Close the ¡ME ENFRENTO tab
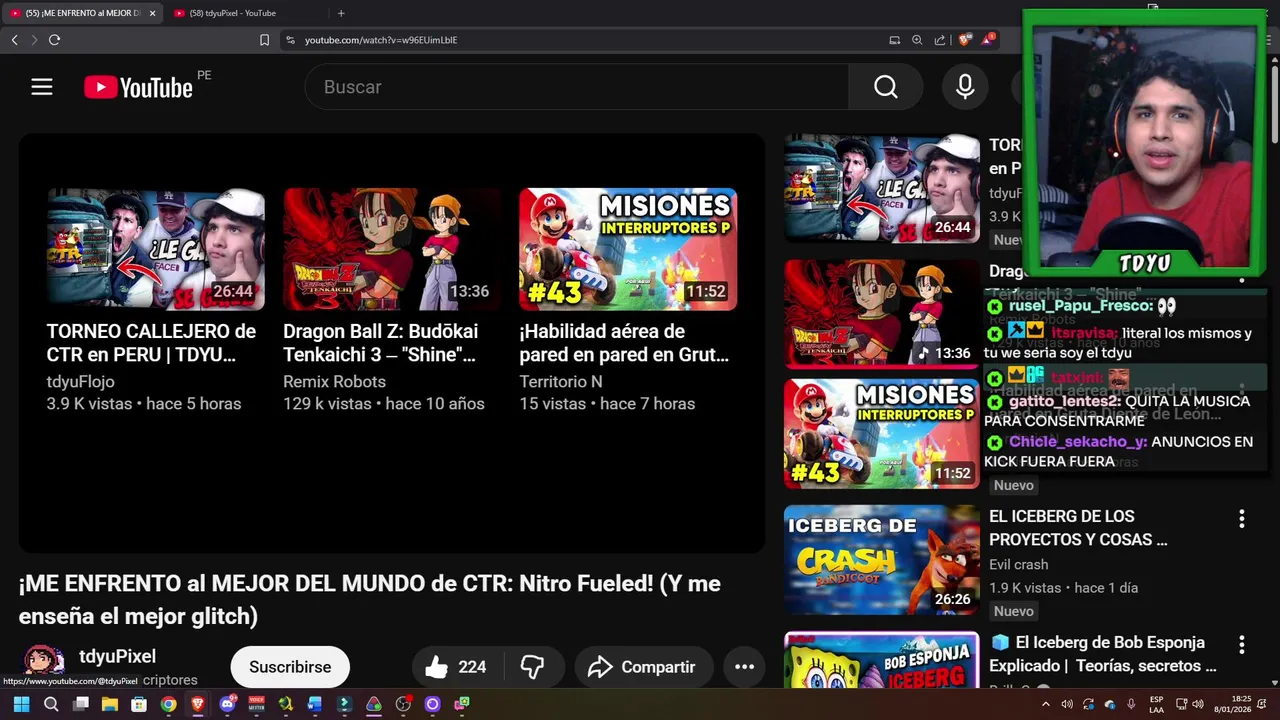The height and width of the screenshot is (720, 1280). point(153,13)
